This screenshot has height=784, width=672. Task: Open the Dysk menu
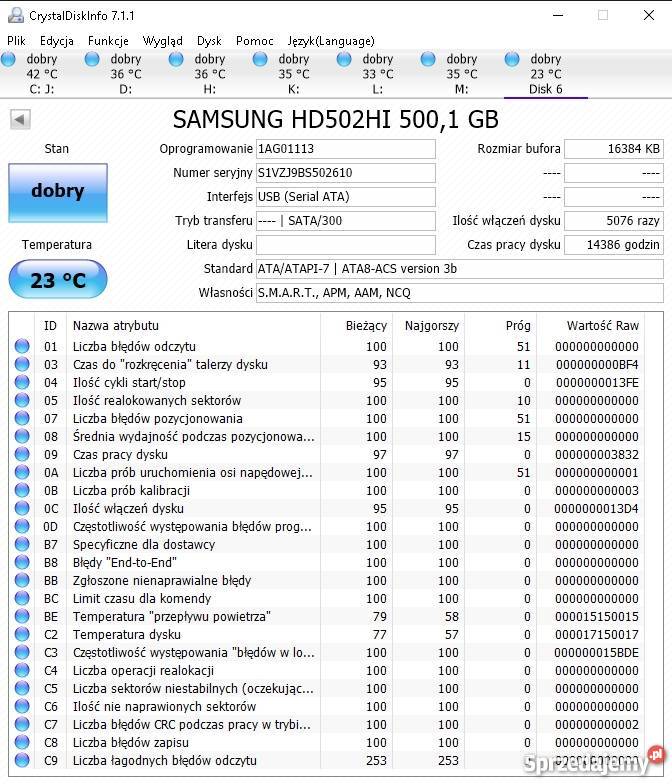[x=209, y=40]
